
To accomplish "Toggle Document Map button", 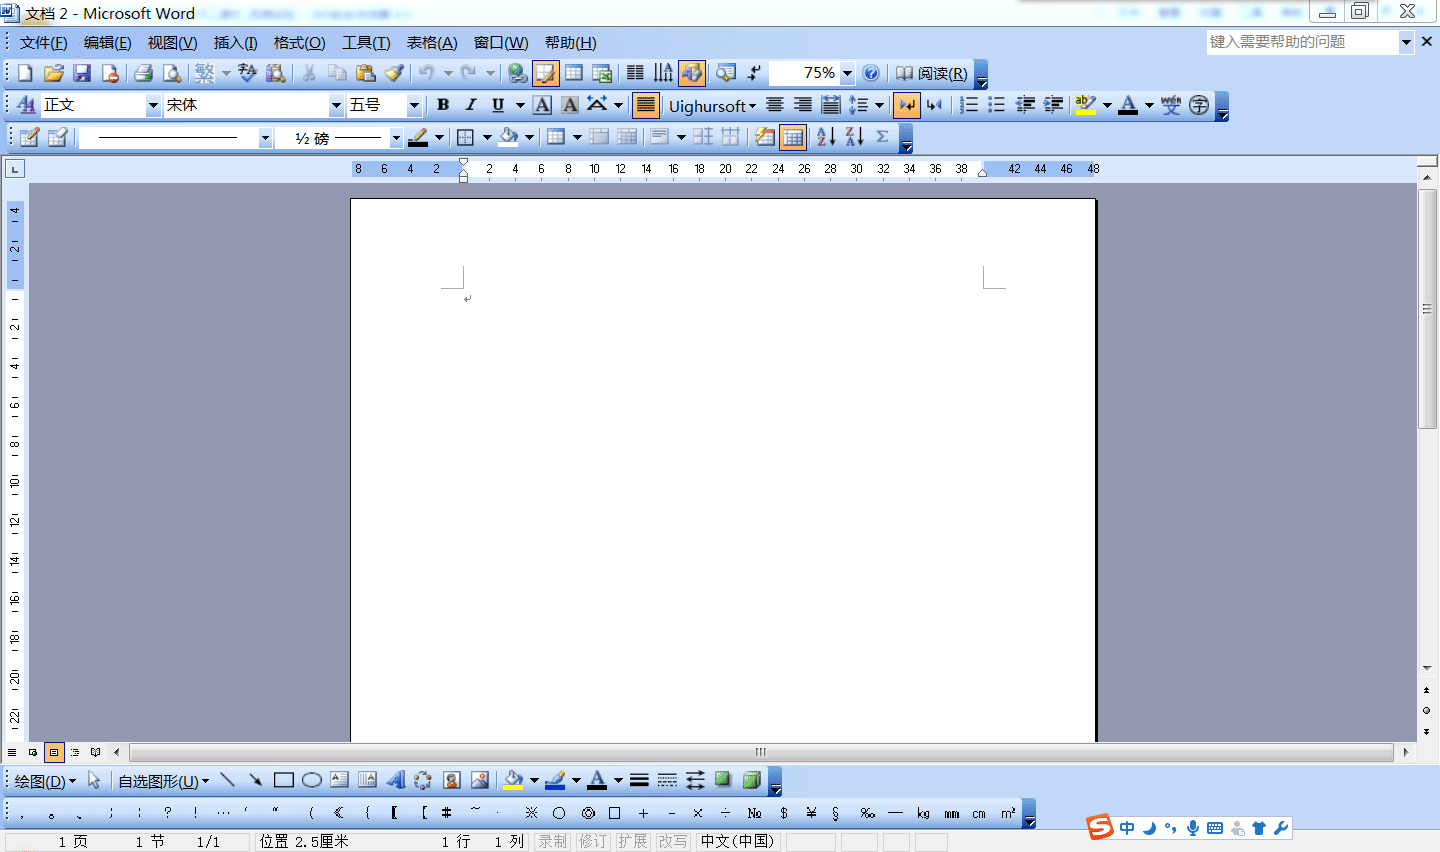I will [x=726, y=73].
